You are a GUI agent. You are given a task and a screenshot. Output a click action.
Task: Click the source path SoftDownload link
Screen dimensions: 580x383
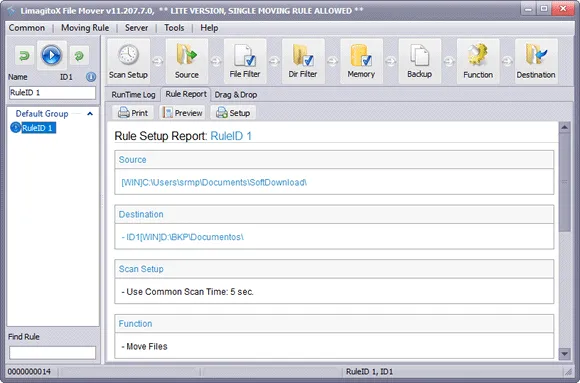(x=214, y=182)
